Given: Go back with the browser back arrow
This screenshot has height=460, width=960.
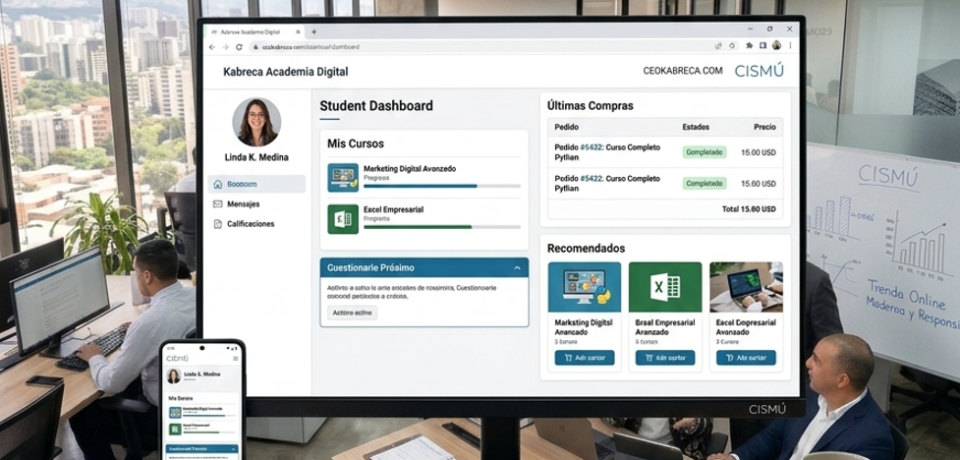Looking at the screenshot, I should 212,47.
